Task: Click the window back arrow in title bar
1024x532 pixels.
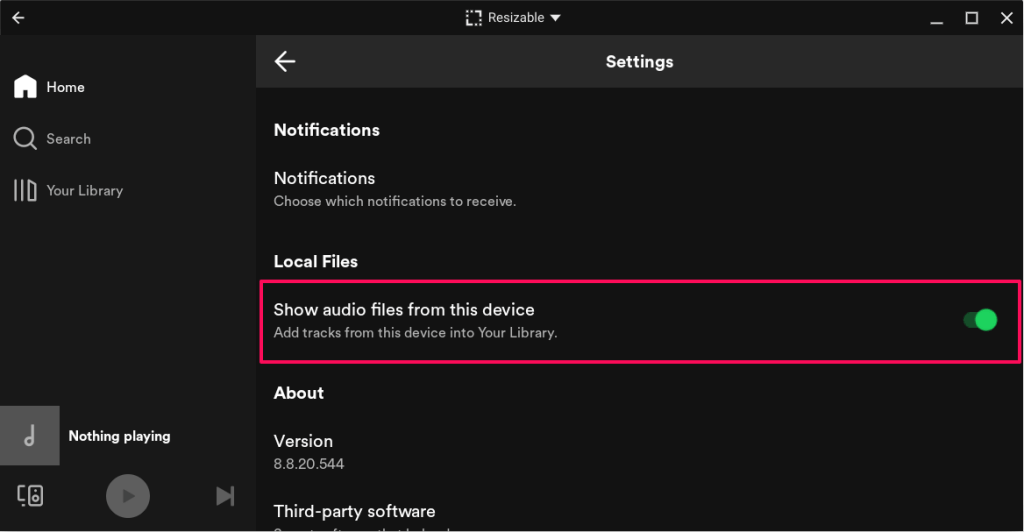Action: point(18,18)
